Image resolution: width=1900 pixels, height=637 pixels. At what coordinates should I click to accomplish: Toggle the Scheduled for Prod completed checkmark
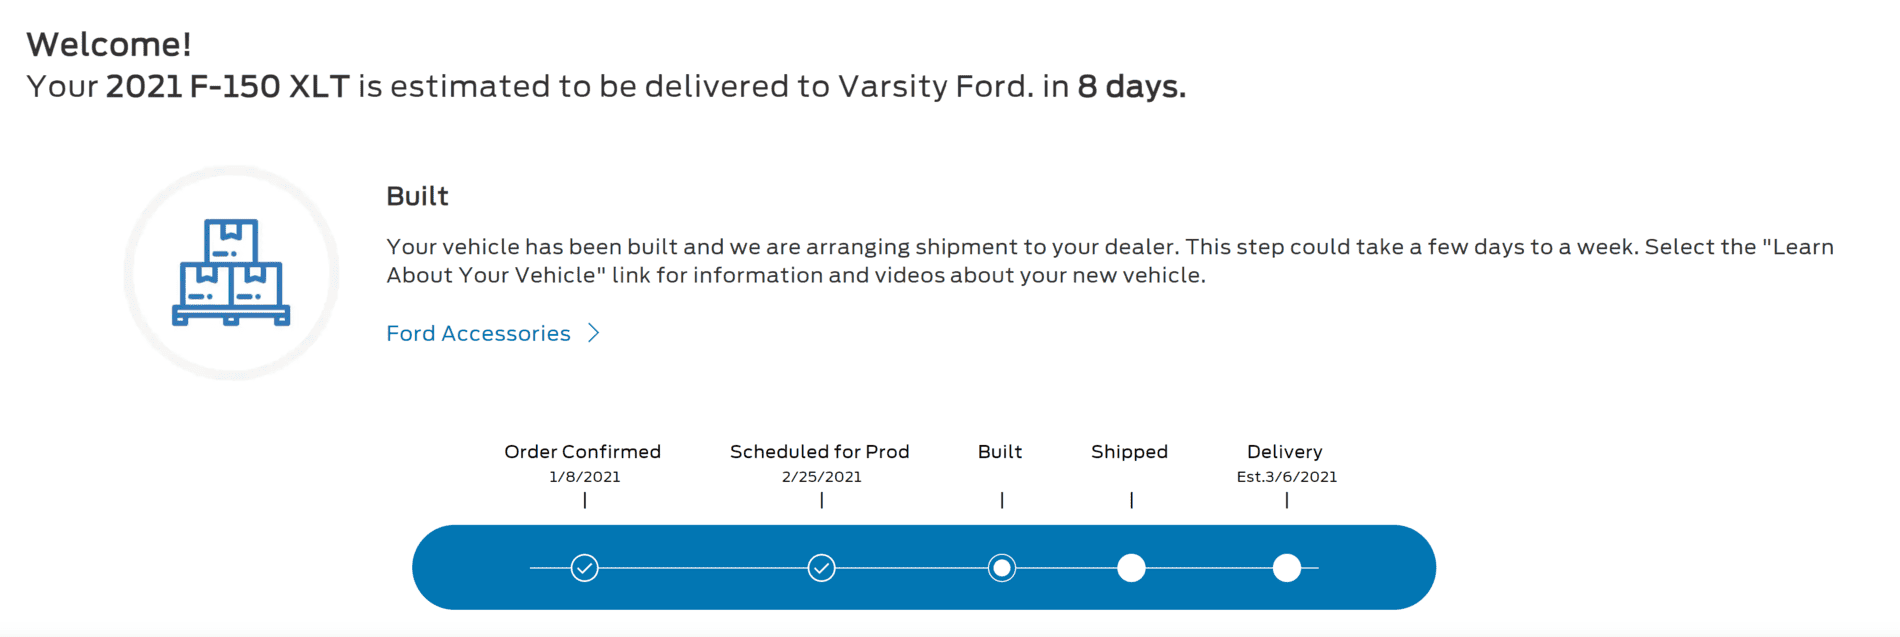click(x=821, y=567)
